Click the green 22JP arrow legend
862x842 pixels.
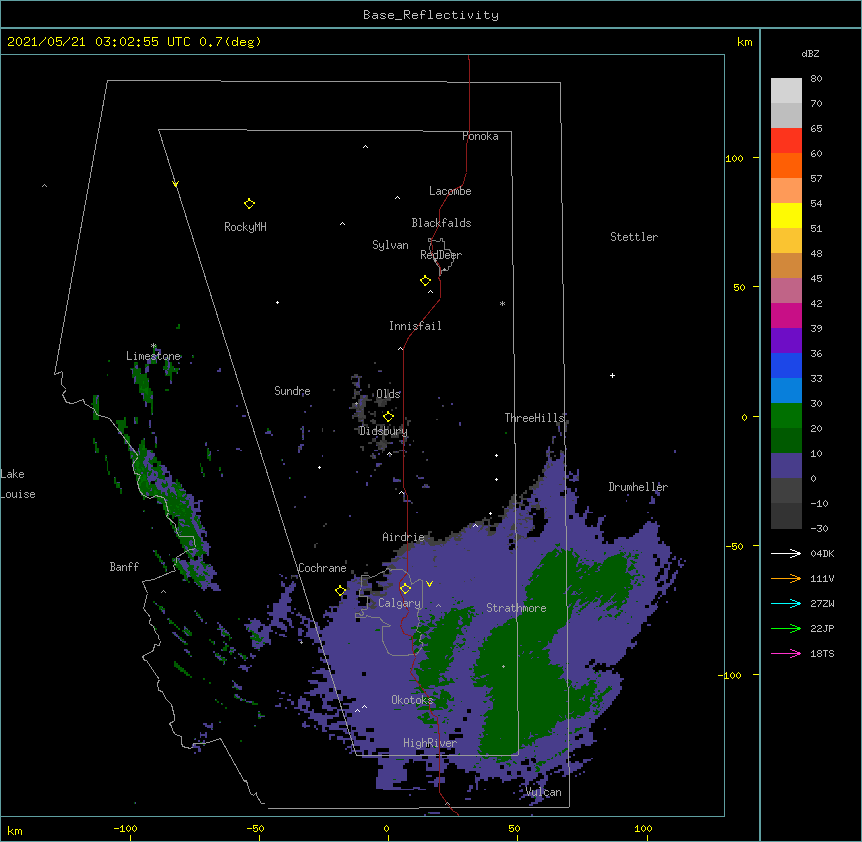(786, 628)
